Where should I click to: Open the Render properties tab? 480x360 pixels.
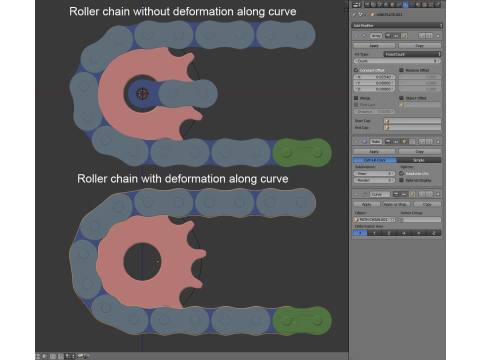pos(367,5)
